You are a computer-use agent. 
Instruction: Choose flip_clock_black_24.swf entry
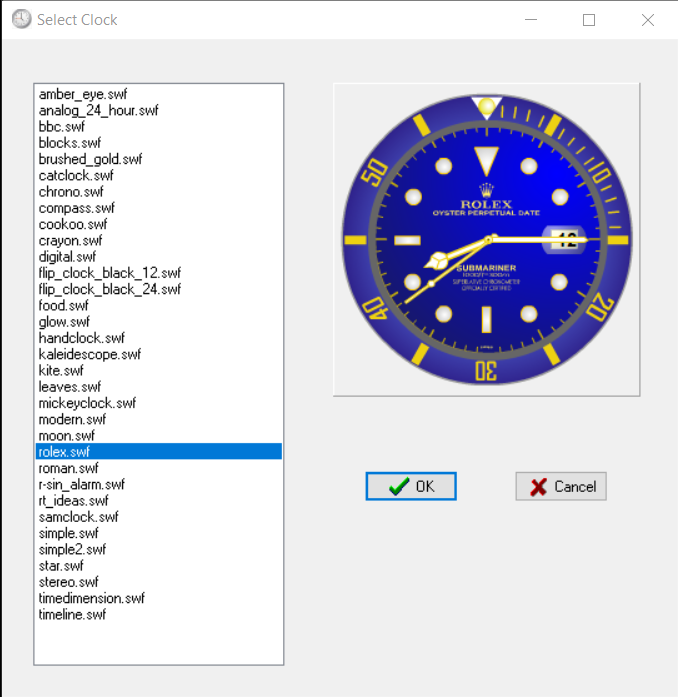pos(109,289)
